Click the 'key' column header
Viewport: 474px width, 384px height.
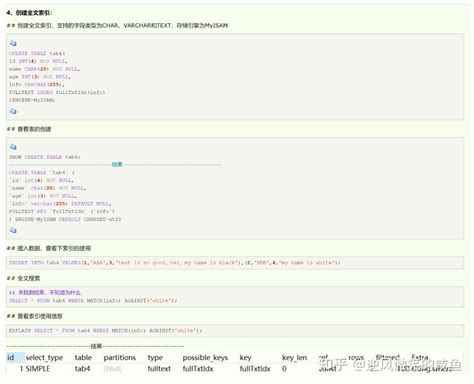point(245,358)
